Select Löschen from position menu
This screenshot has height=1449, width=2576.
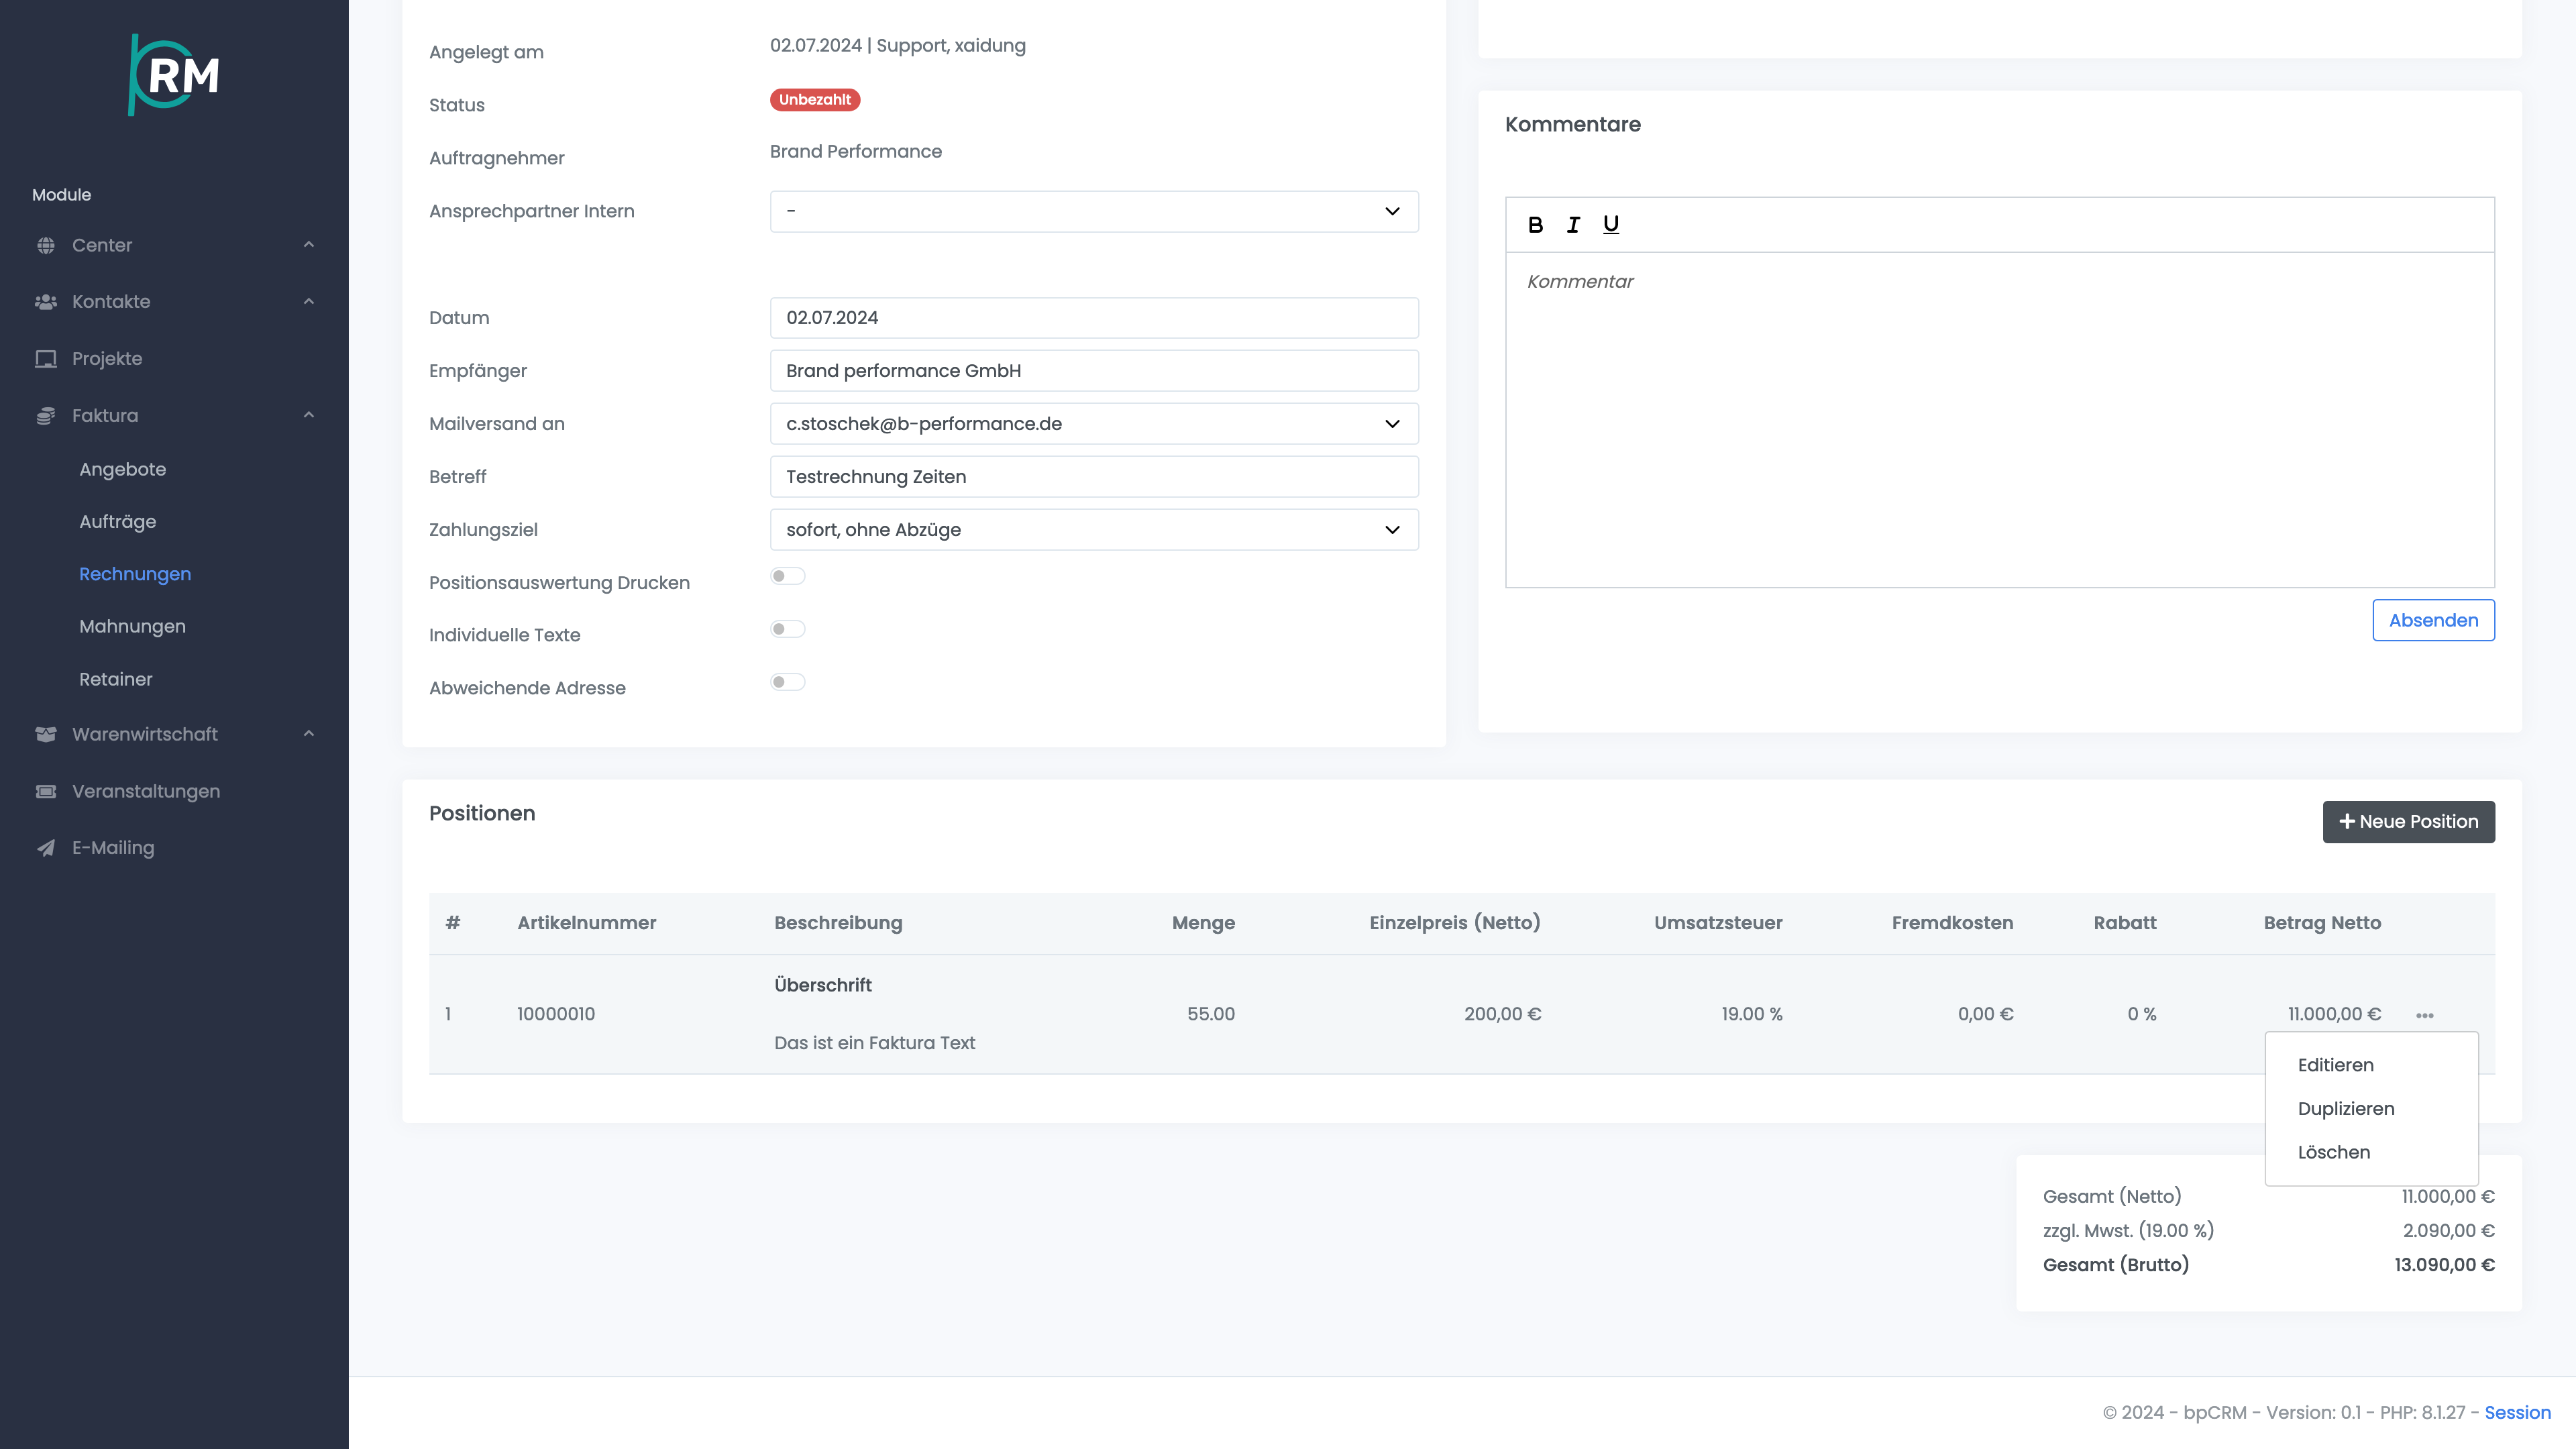(2333, 1153)
